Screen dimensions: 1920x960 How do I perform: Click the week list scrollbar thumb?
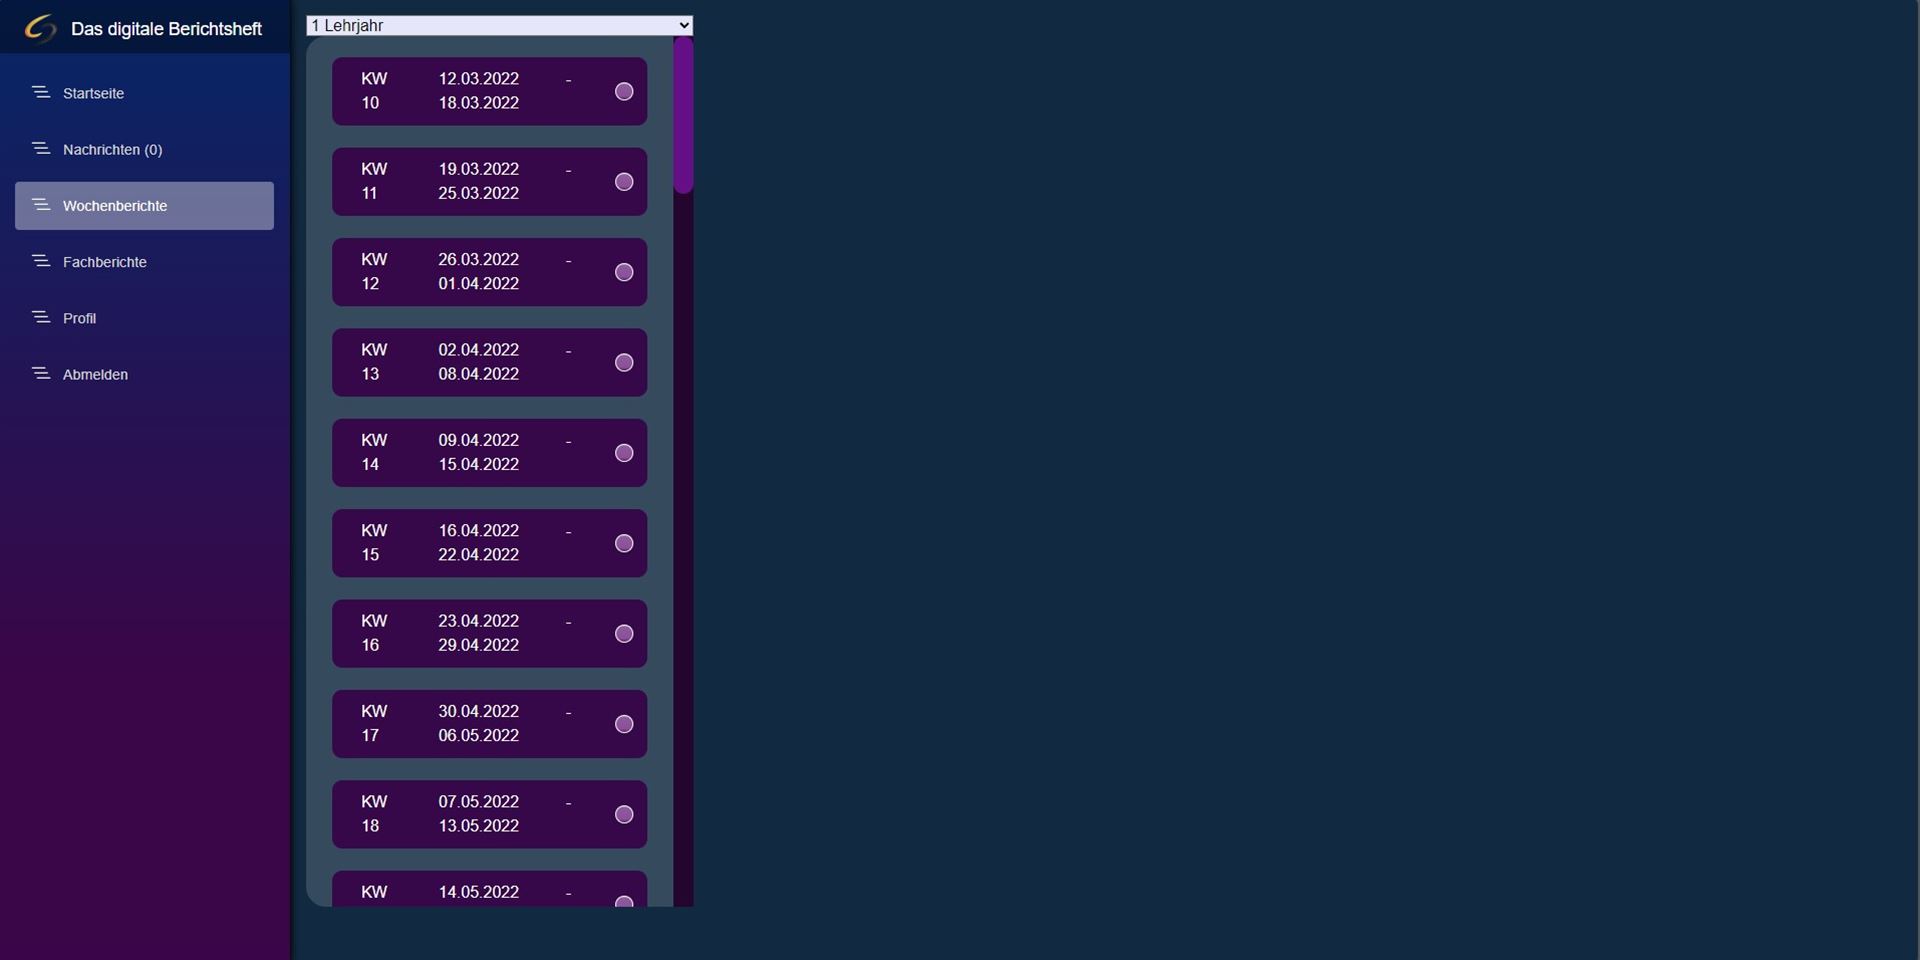[683, 115]
